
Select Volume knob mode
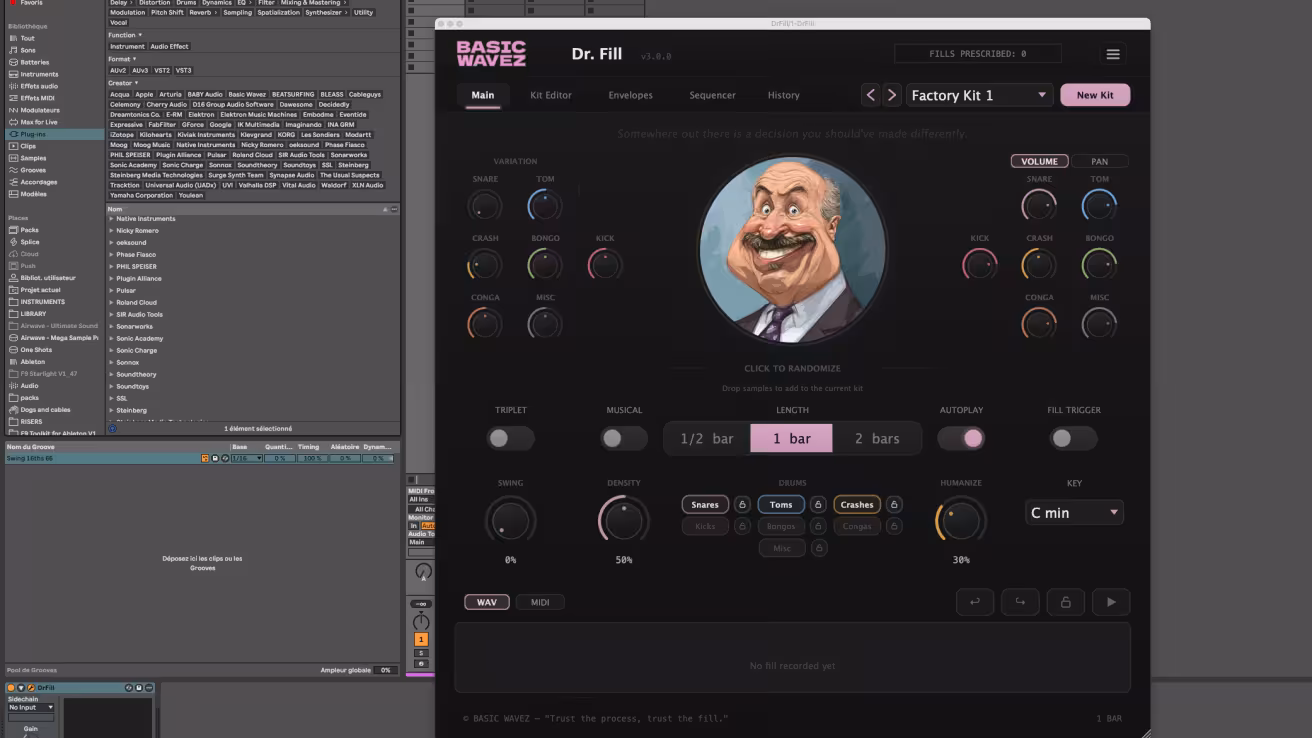click(x=1039, y=161)
